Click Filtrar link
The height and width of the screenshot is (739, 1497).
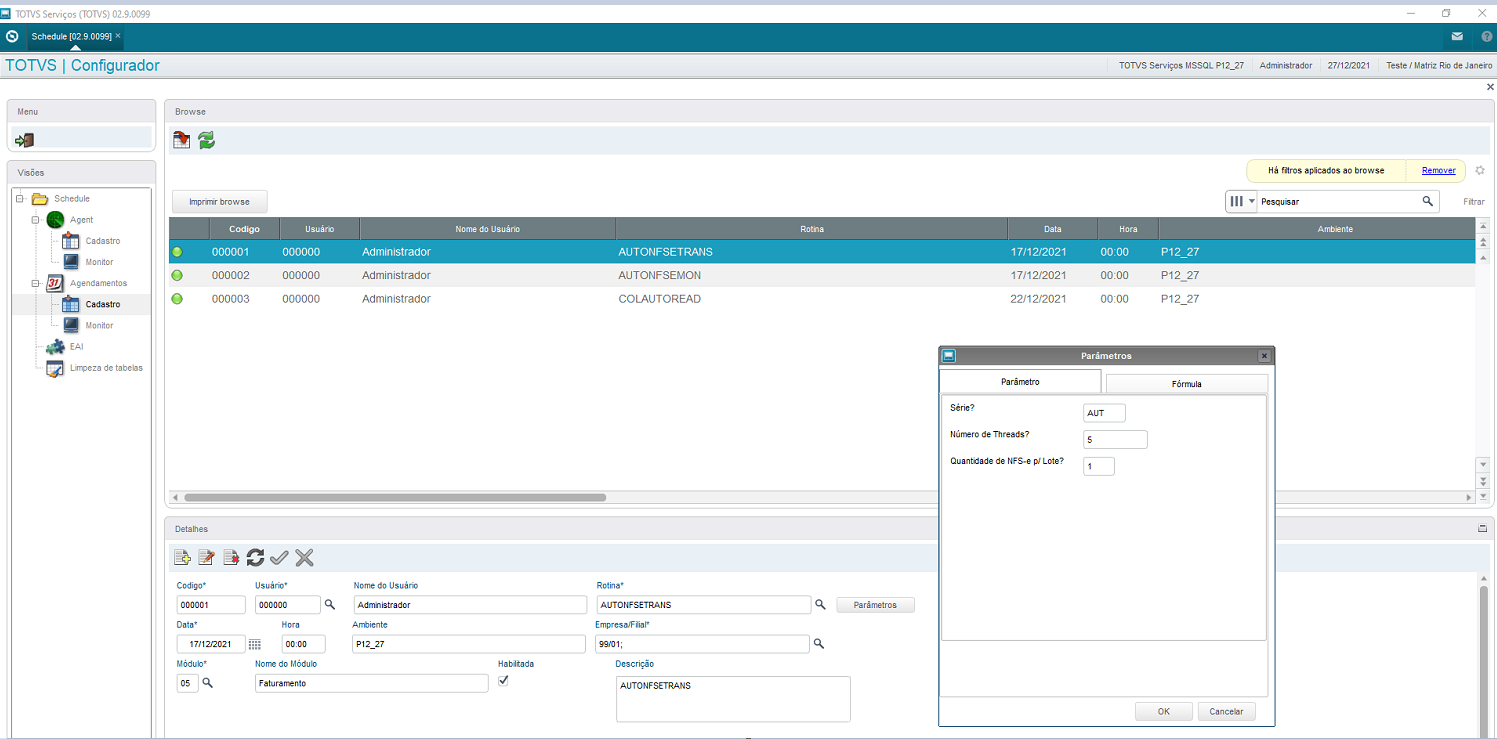1474,201
